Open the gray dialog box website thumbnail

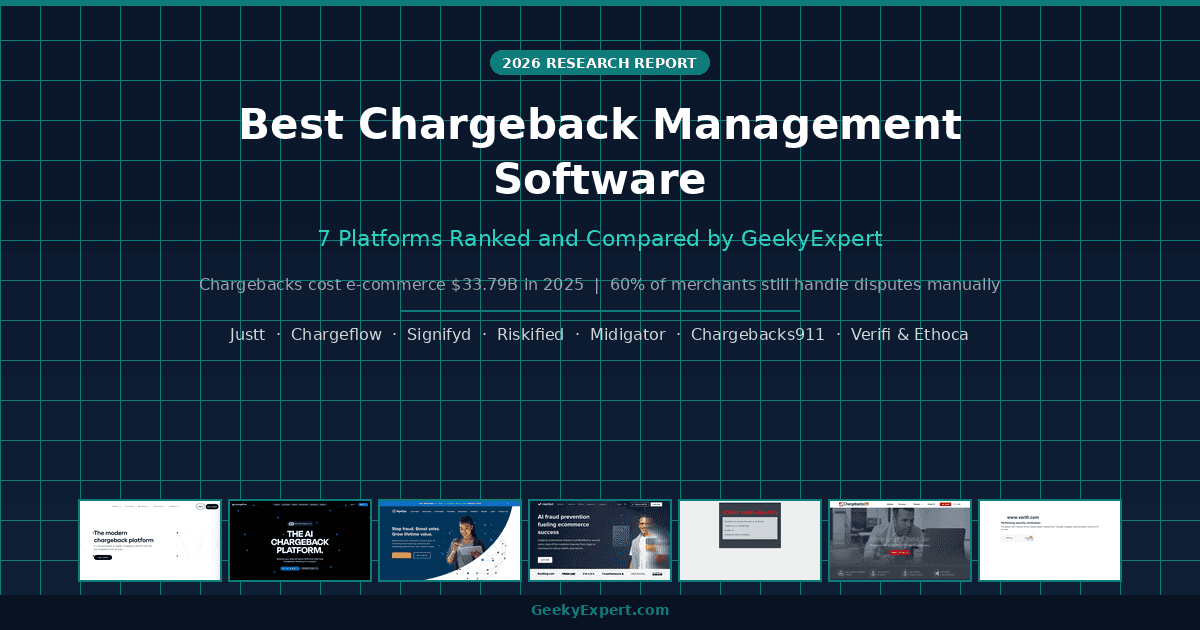click(x=750, y=540)
